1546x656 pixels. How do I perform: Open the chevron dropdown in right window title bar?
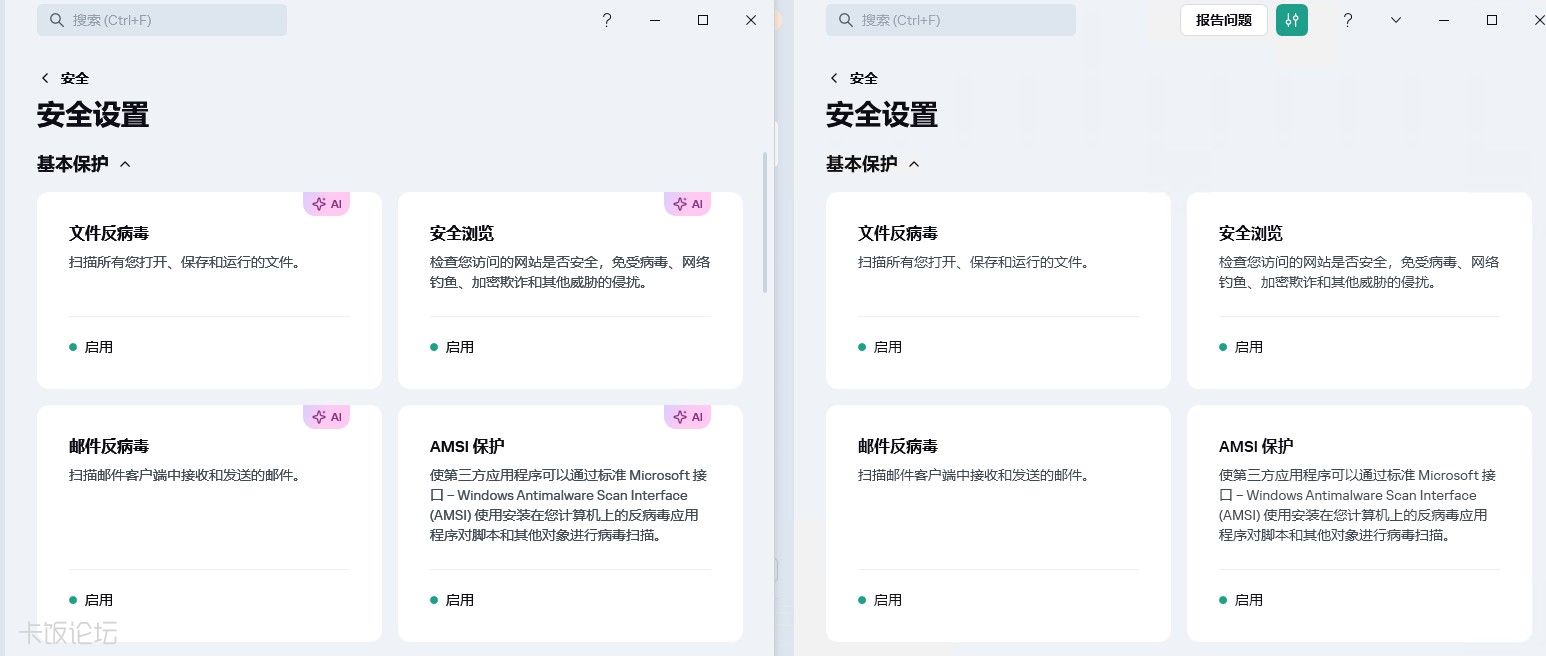[1396, 20]
